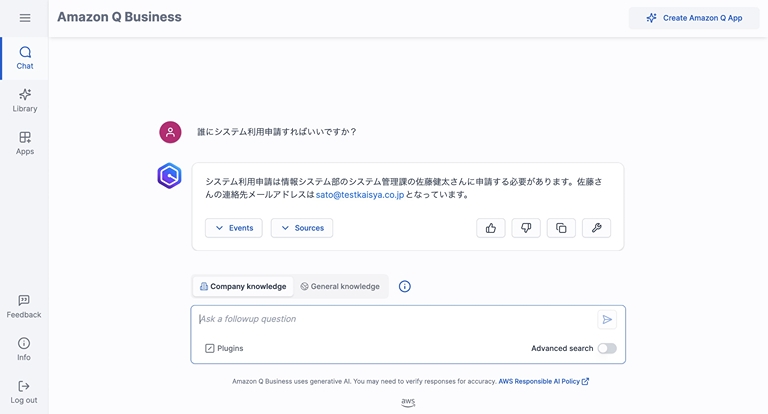Toggle the Advanced search switch
Image resolution: width=768 pixels, height=414 pixels.
click(x=607, y=348)
